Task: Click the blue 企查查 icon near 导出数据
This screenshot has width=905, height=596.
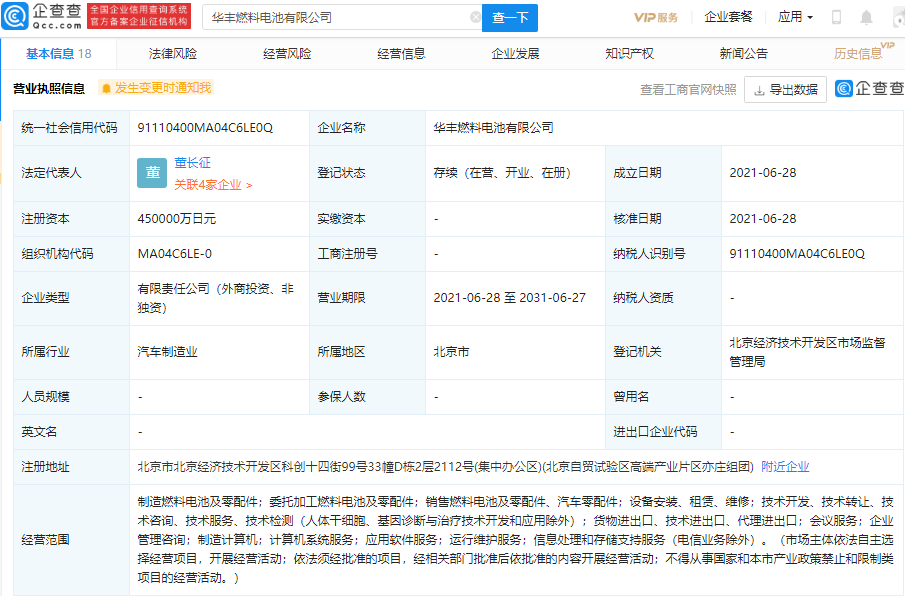Action: (x=845, y=89)
